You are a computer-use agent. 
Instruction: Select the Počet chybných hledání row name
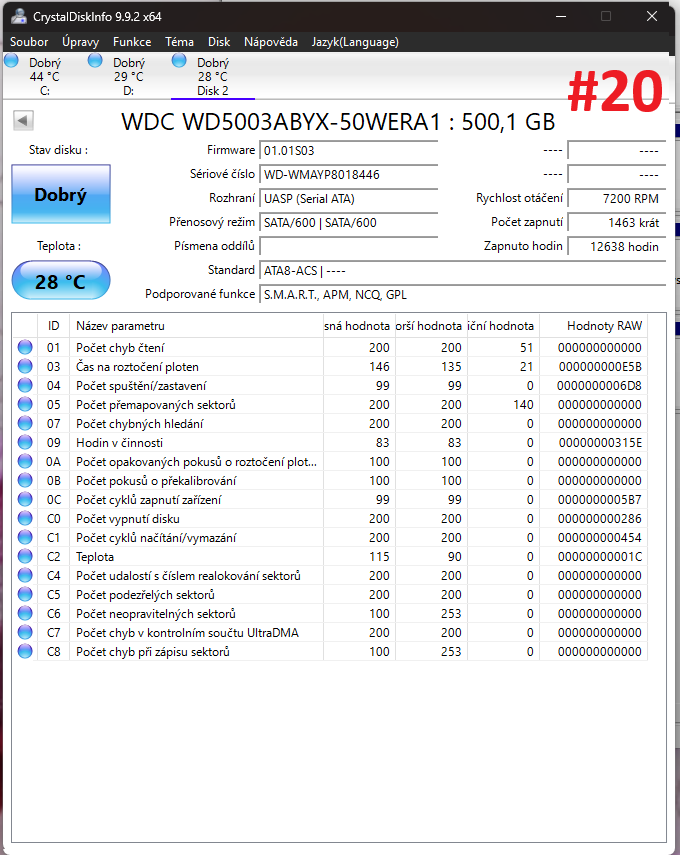[x=140, y=424]
